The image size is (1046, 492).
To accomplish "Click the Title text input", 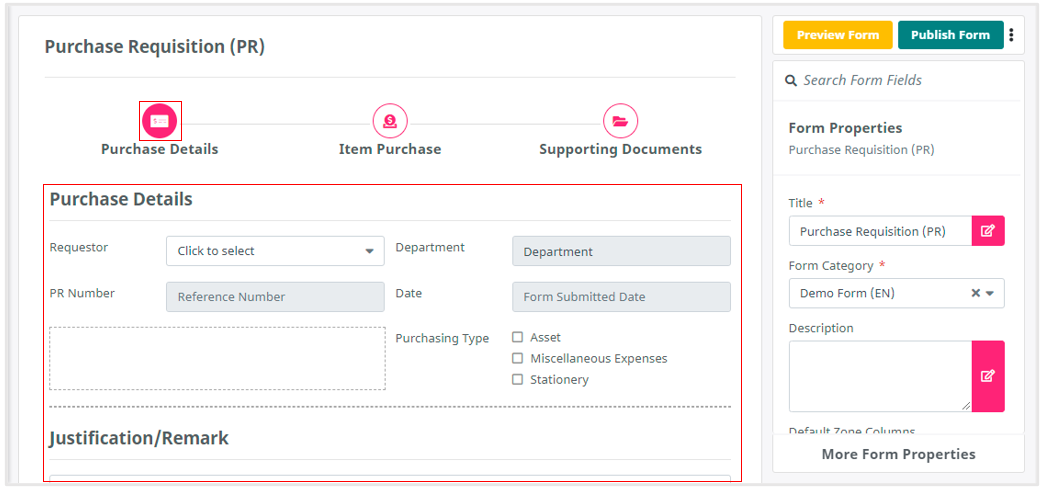I will pos(881,231).
